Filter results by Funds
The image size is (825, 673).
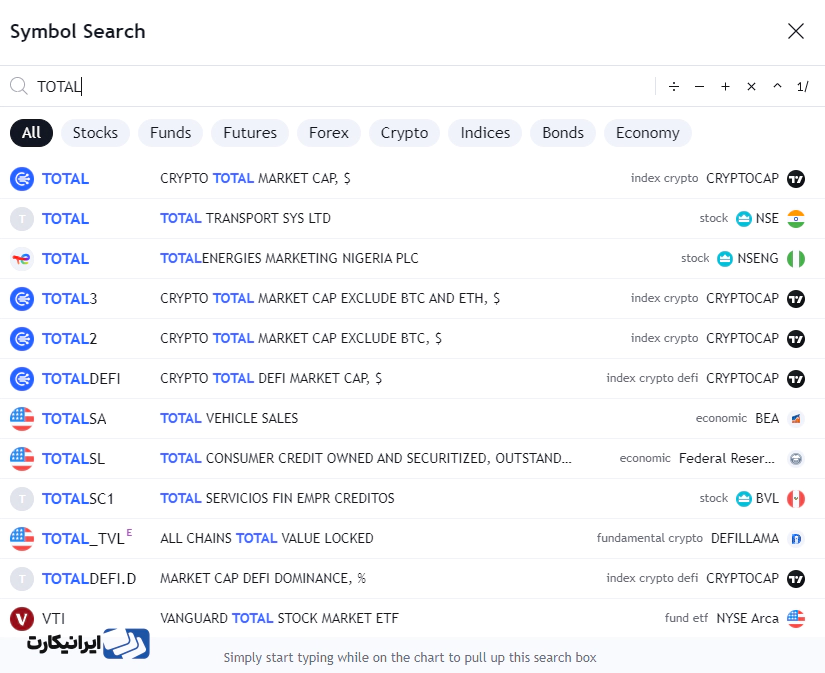(170, 133)
